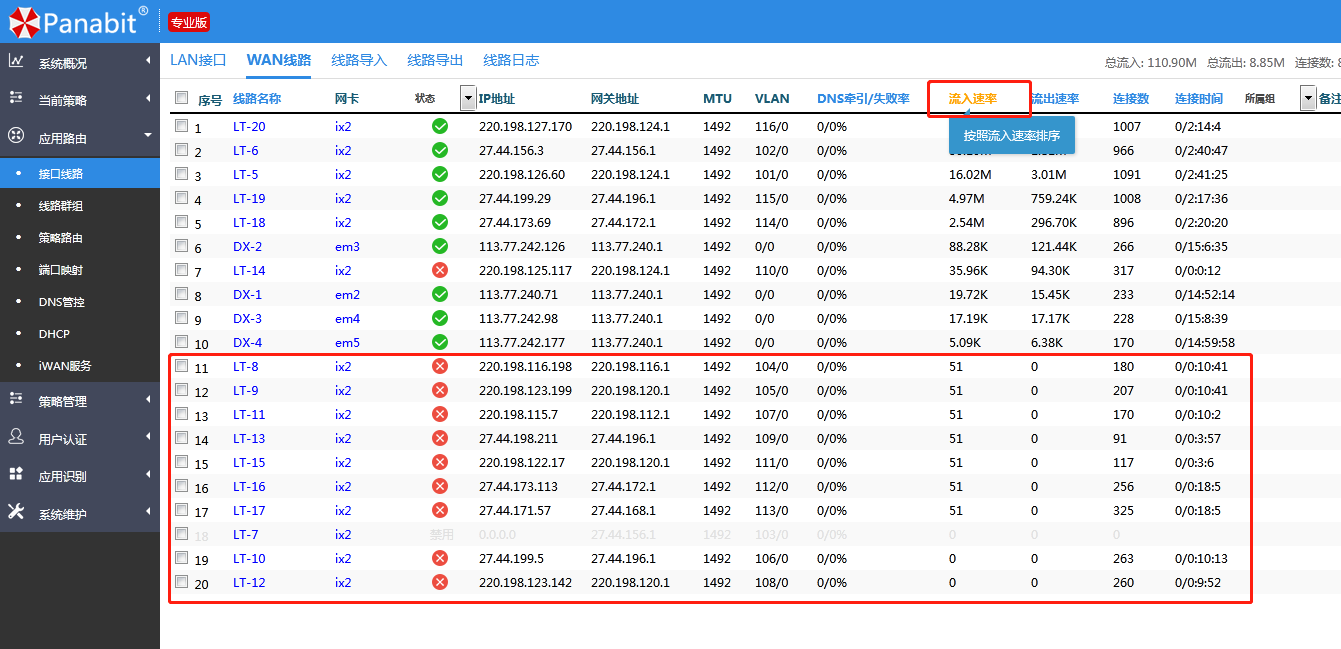Sort by the 流入速率 column header

point(973,99)
